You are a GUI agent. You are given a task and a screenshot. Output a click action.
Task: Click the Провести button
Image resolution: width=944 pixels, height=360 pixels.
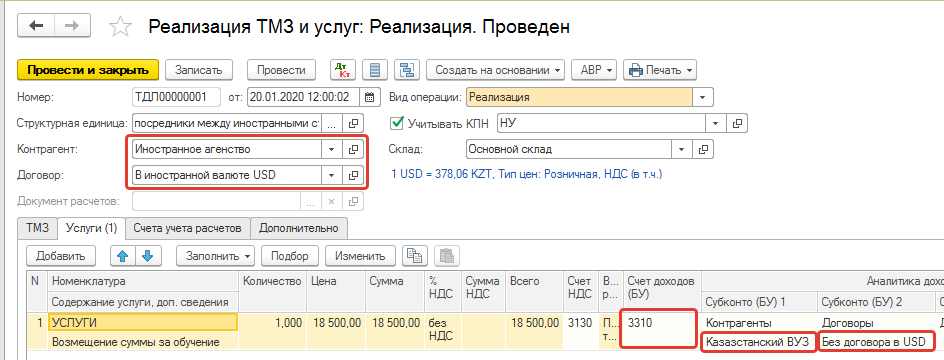[281, 70]
